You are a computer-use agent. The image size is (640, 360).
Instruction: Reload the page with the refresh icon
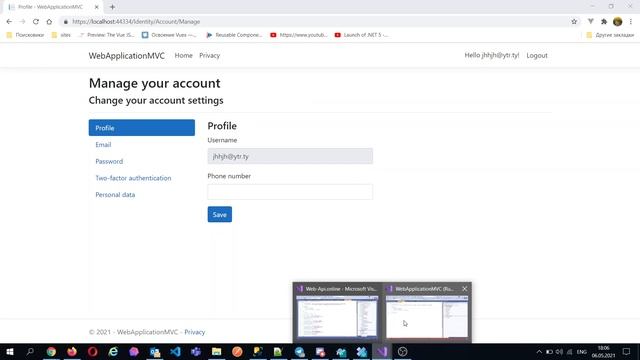coord(36,22)
